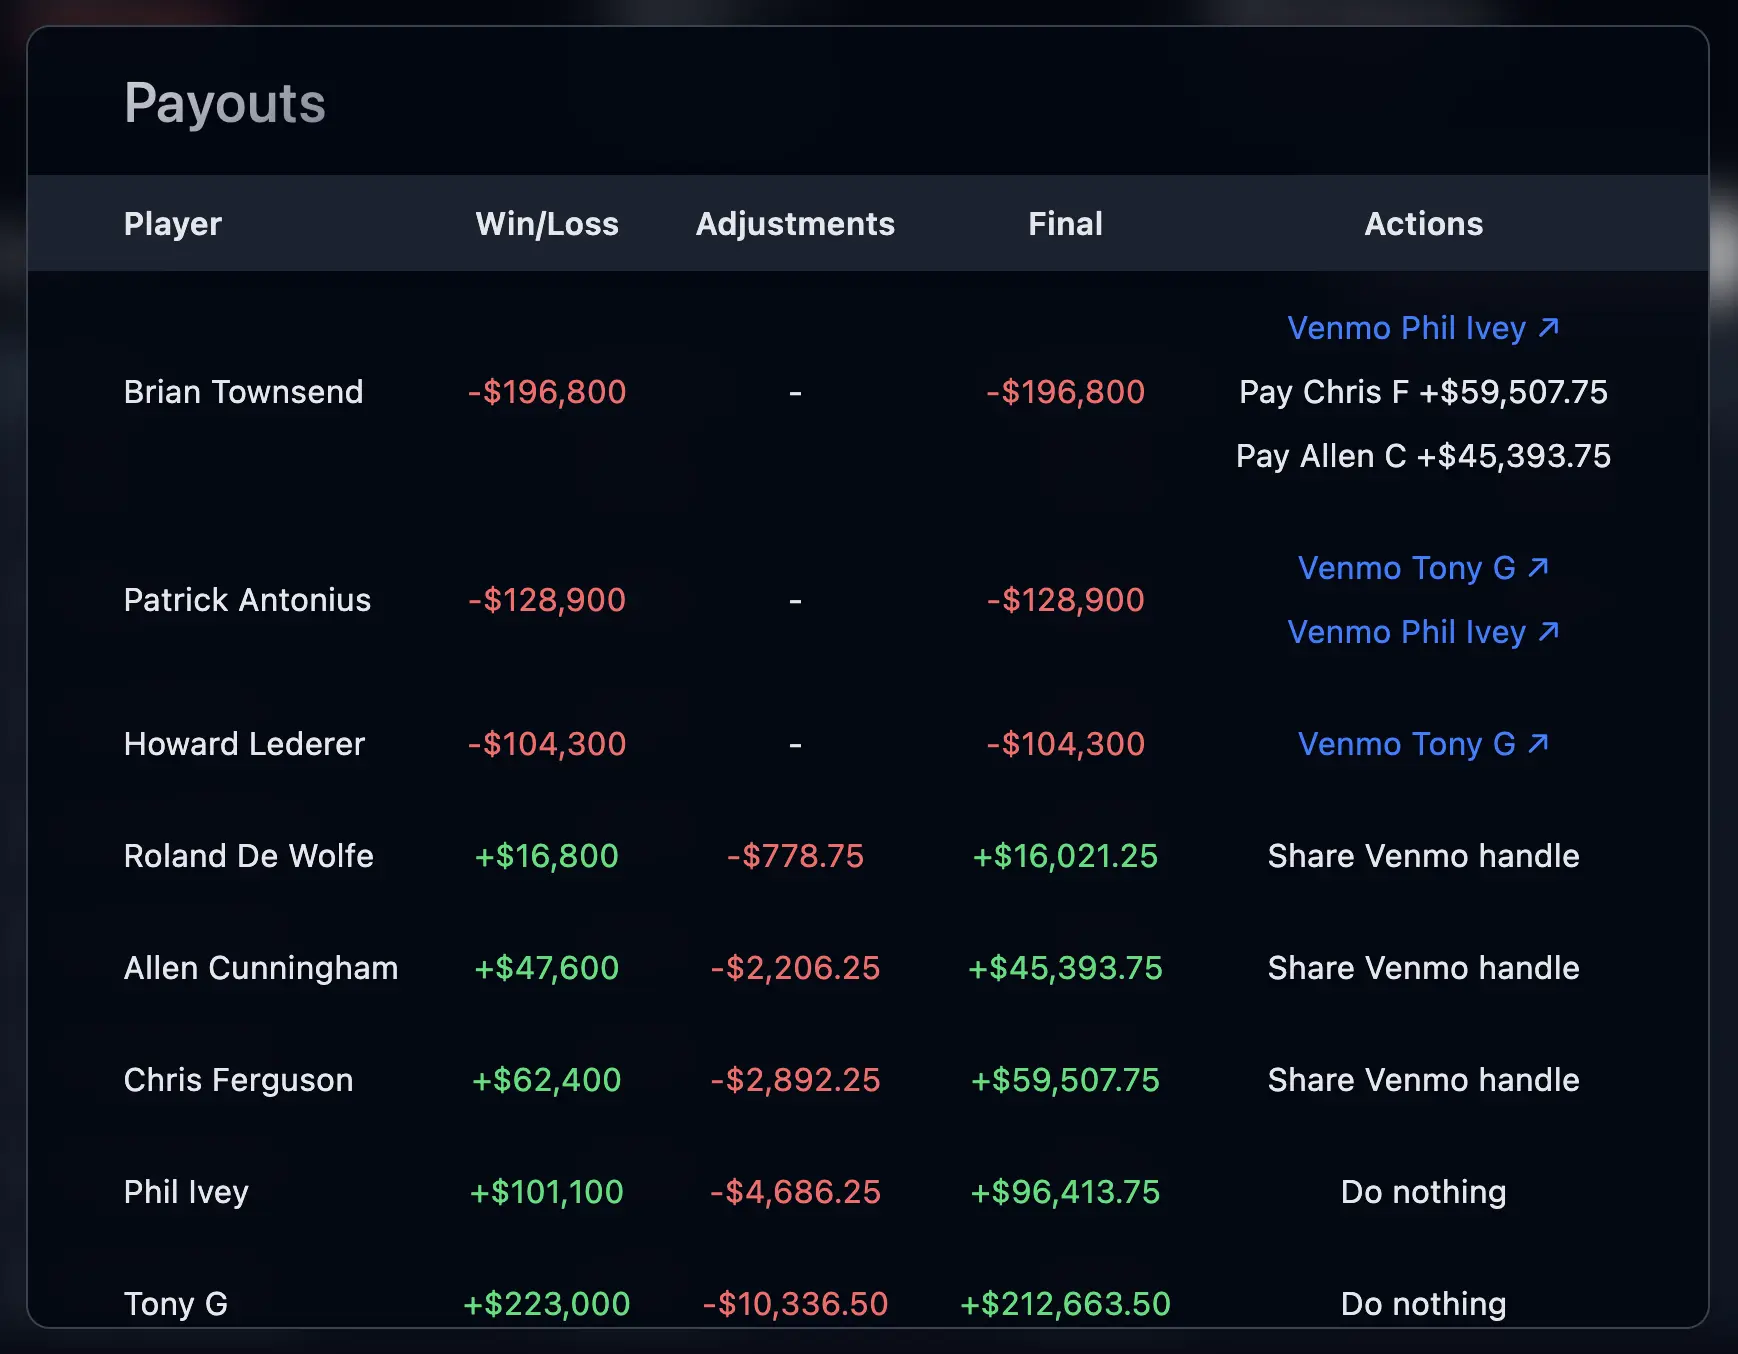Sort table by the Win/Loss column header
The height and width of the screenshot is (1354, 1738).
coord(547,223)
